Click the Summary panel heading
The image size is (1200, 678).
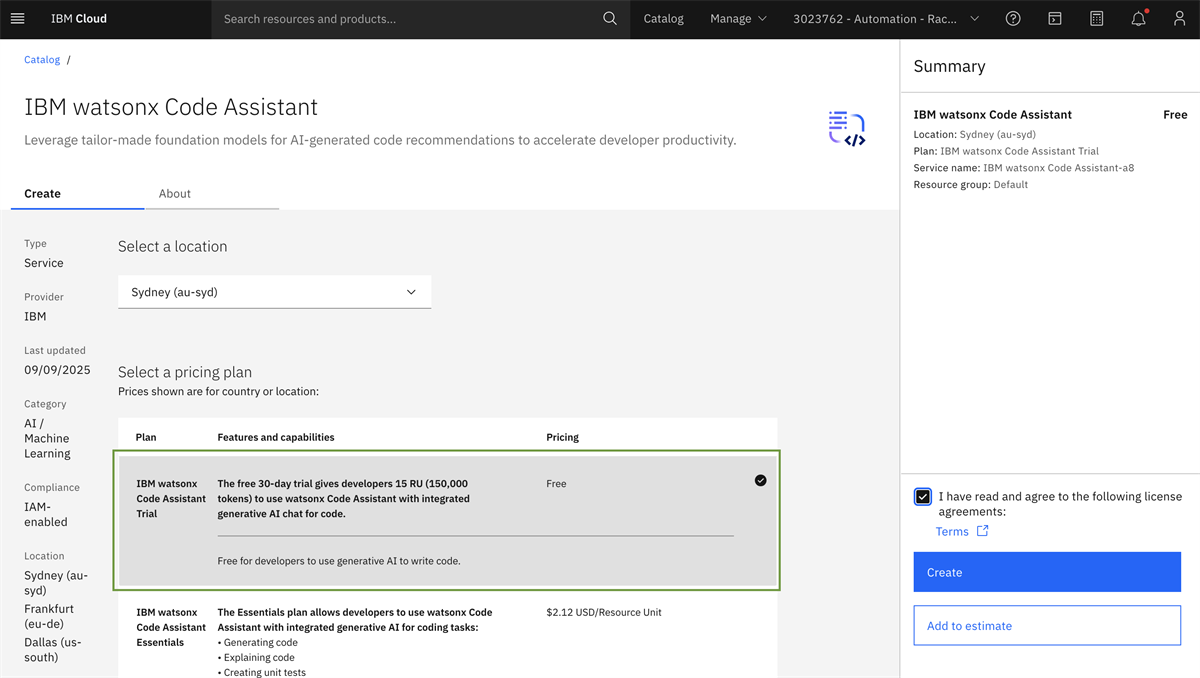[950, 66]
